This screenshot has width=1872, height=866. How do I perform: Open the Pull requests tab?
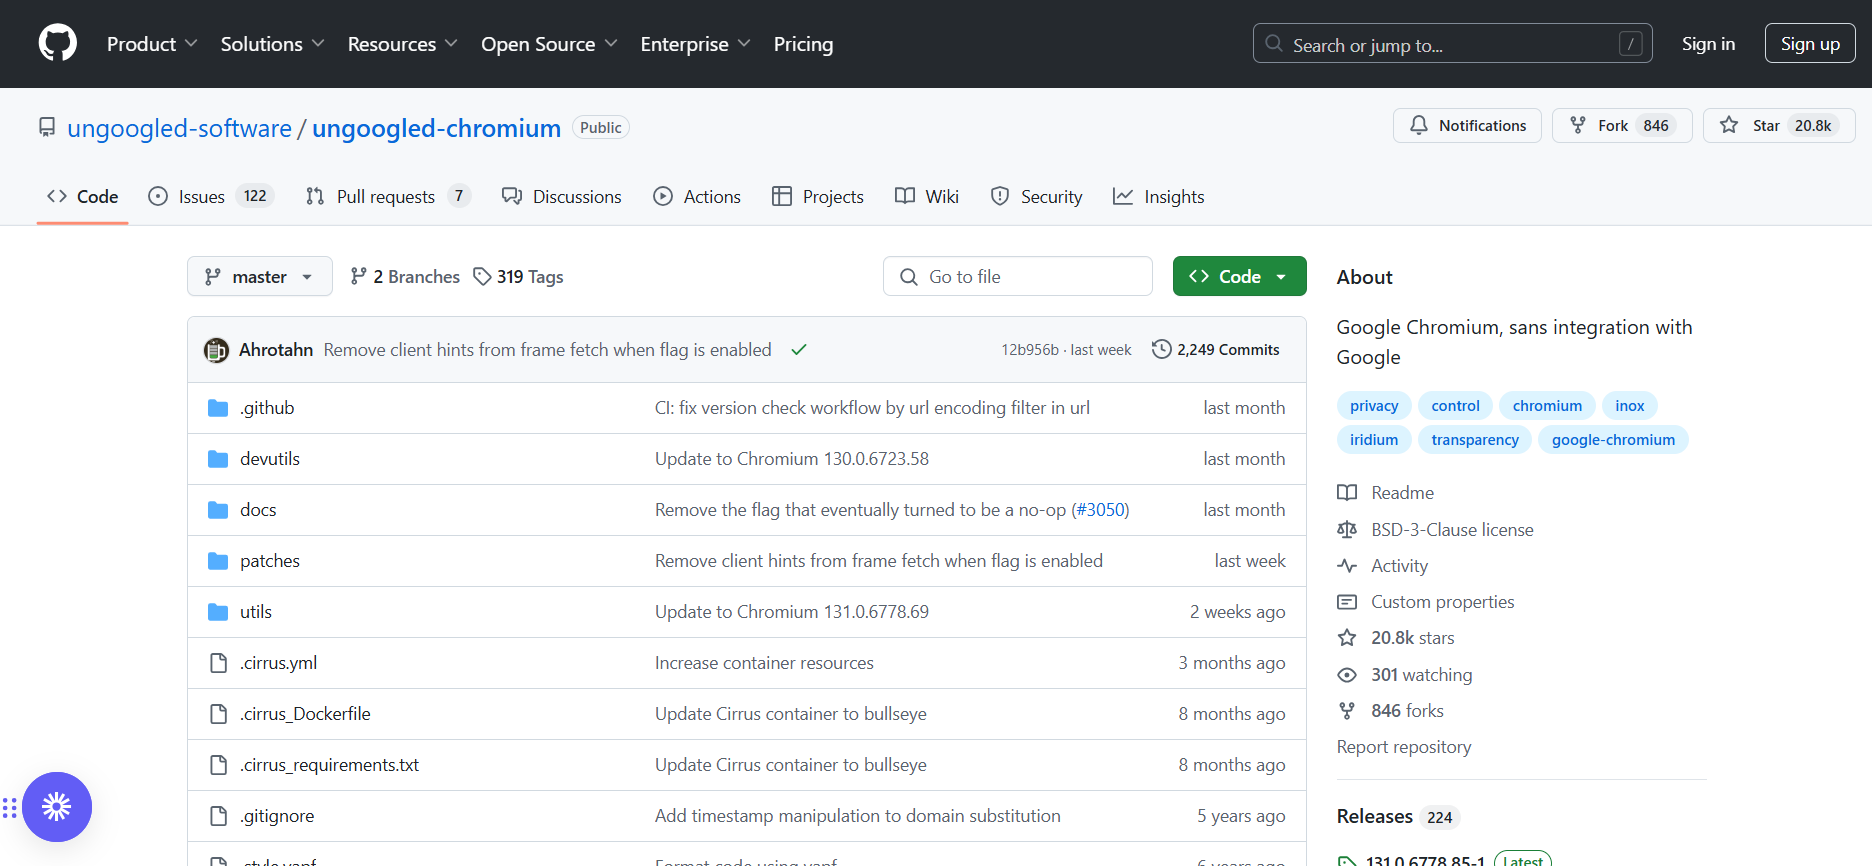click(387, 196)
